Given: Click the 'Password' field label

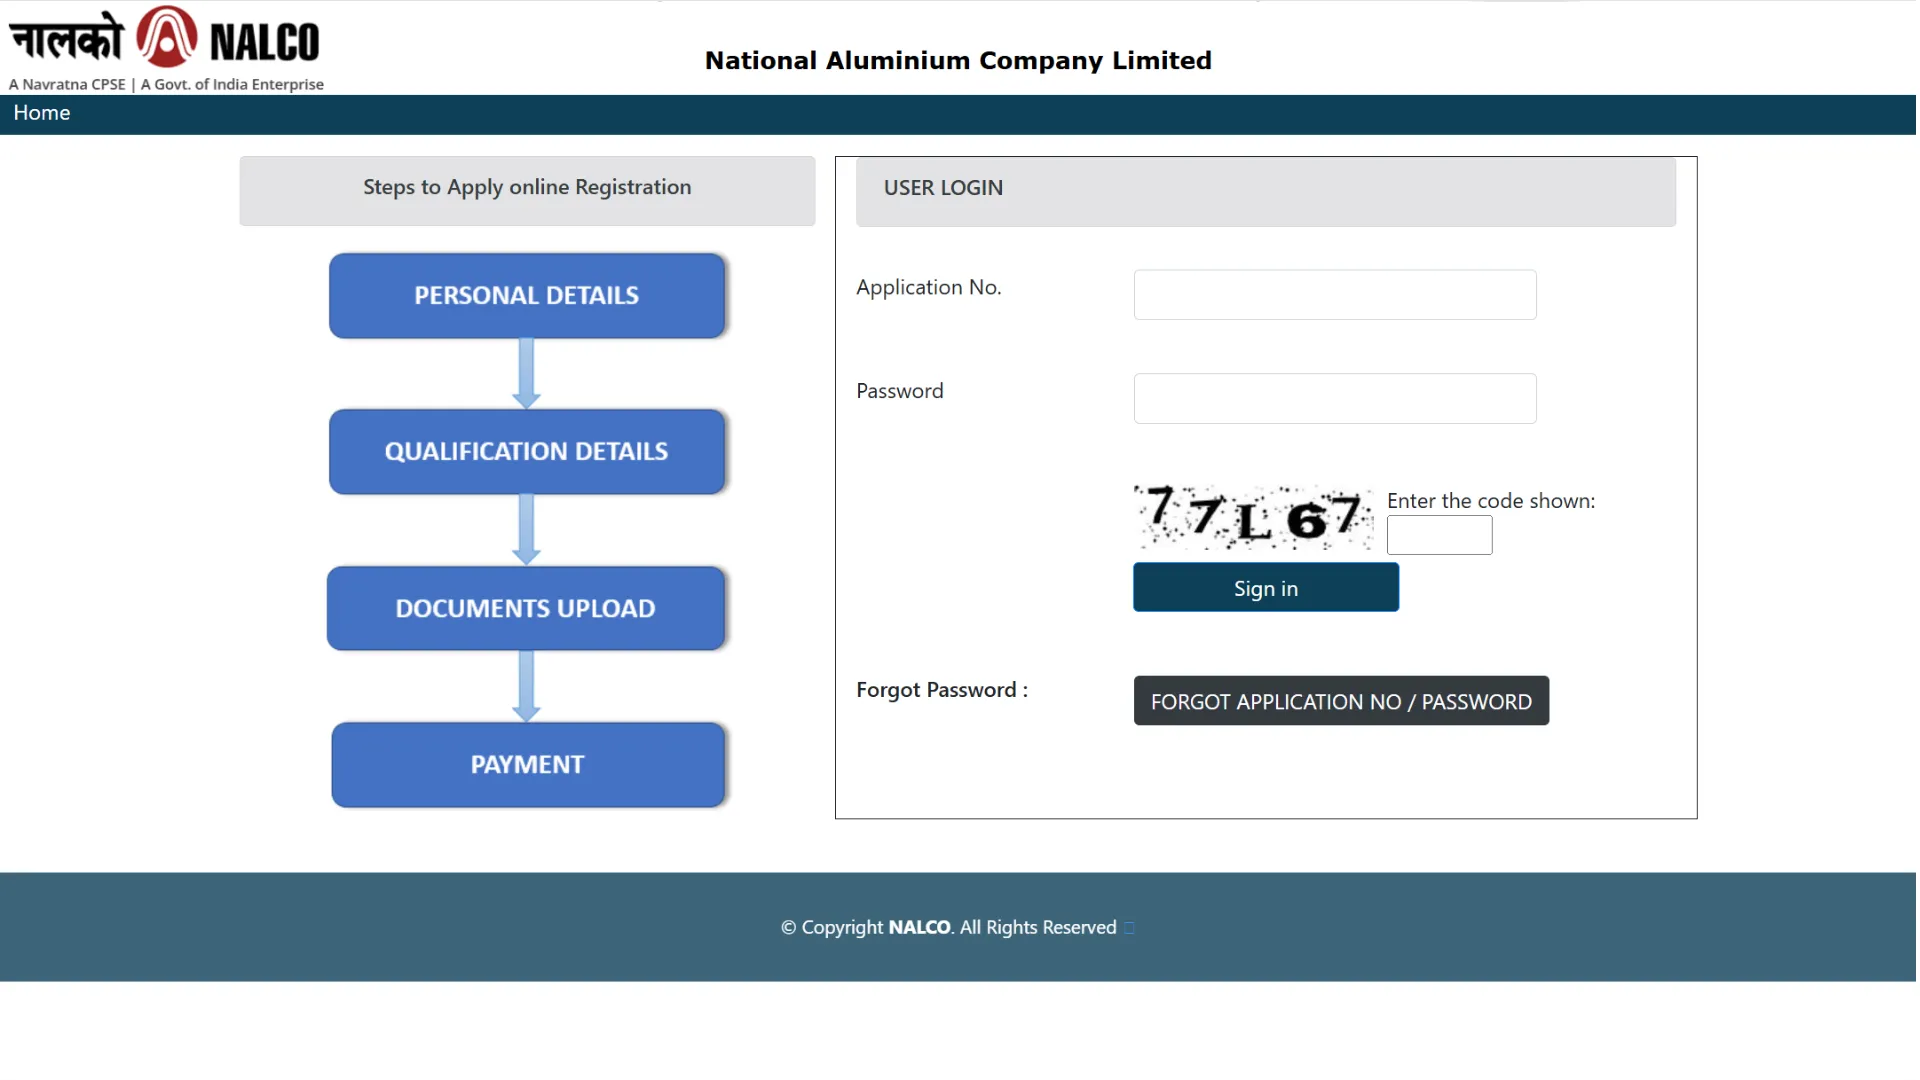Looking at the screenshot, I should [900, 391].
